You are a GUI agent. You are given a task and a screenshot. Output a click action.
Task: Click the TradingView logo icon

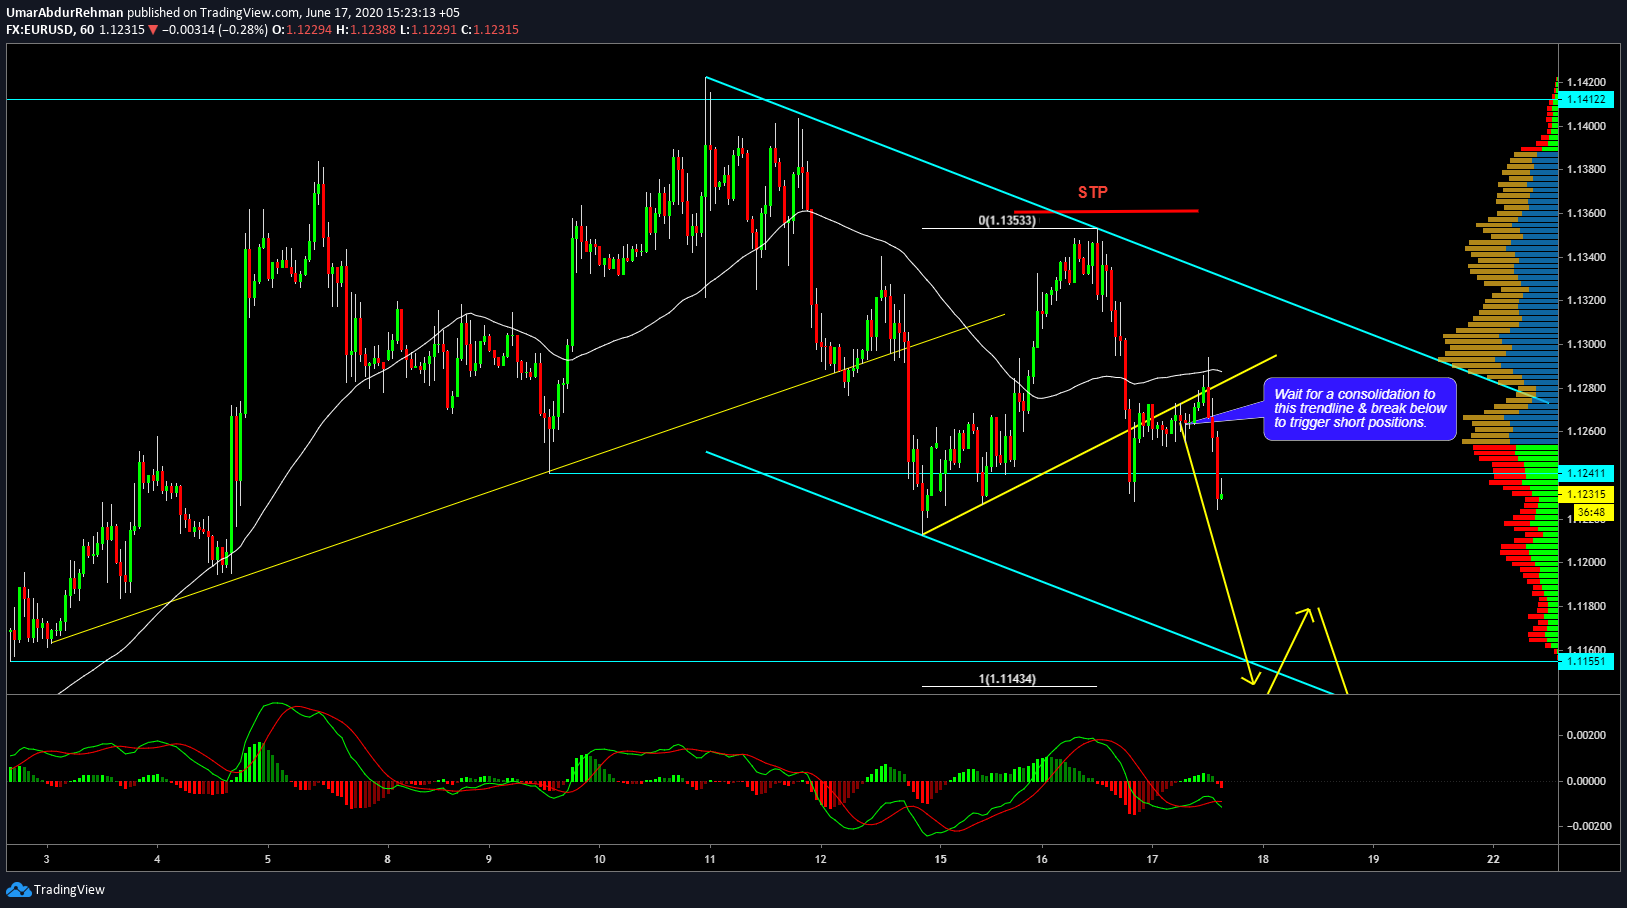(x=18, y=889)
